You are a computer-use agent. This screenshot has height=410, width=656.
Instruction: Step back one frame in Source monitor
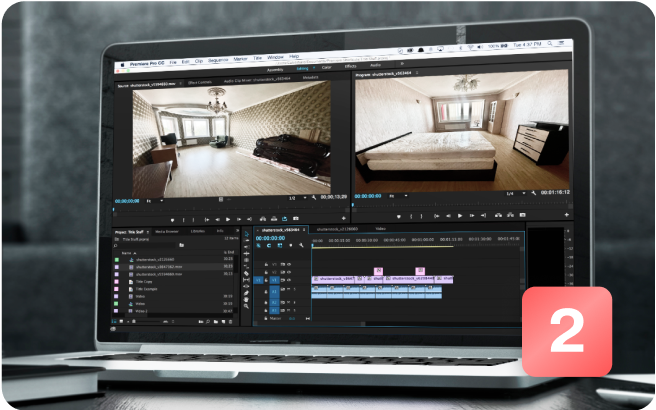coord(218,219)
